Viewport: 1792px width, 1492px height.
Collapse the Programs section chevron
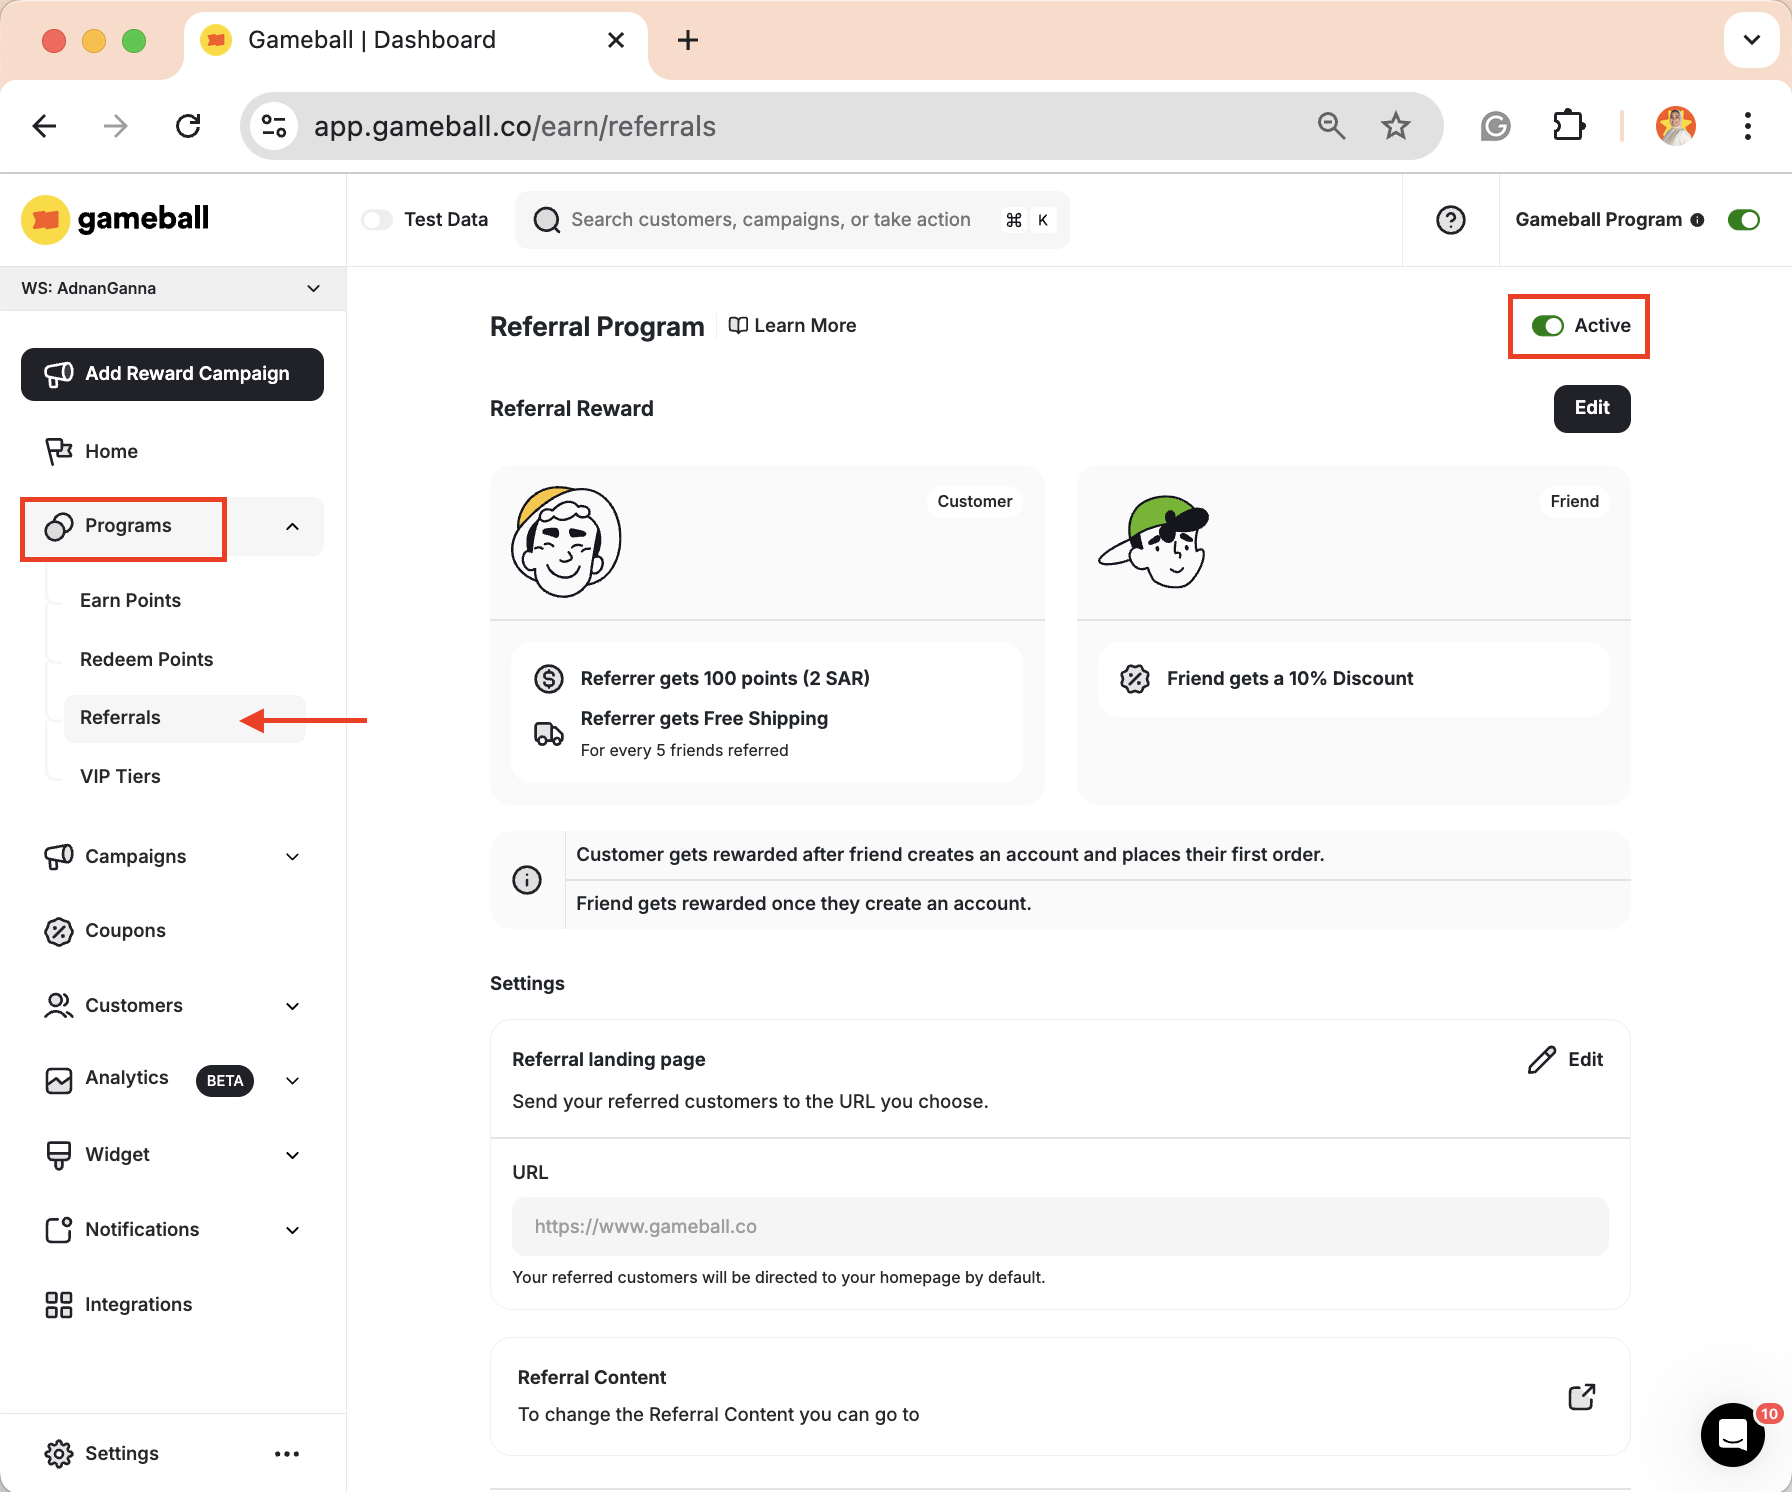[x=292, y=526]
